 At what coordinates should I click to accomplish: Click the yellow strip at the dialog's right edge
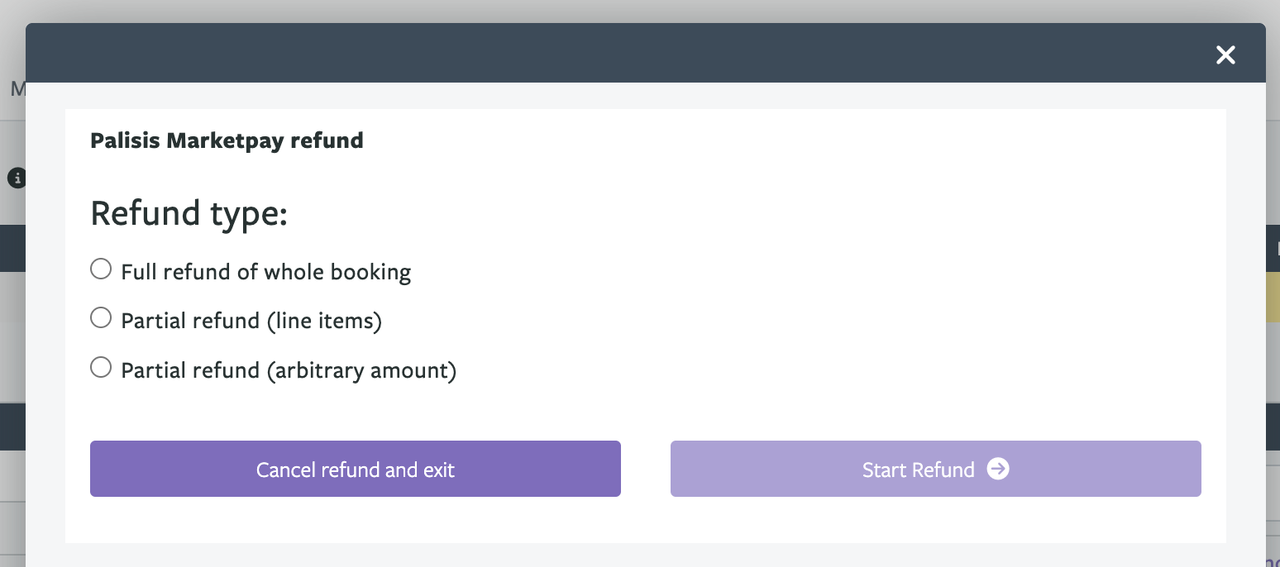pyautogui.click(x=1273, y=296)
